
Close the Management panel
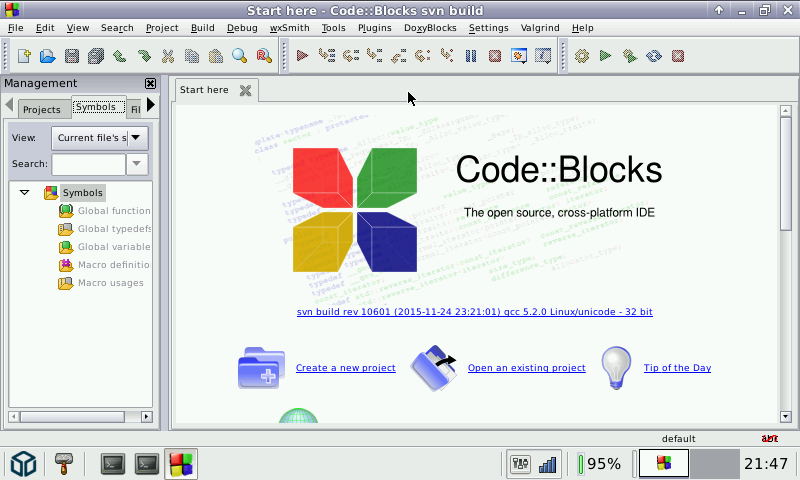151,83
